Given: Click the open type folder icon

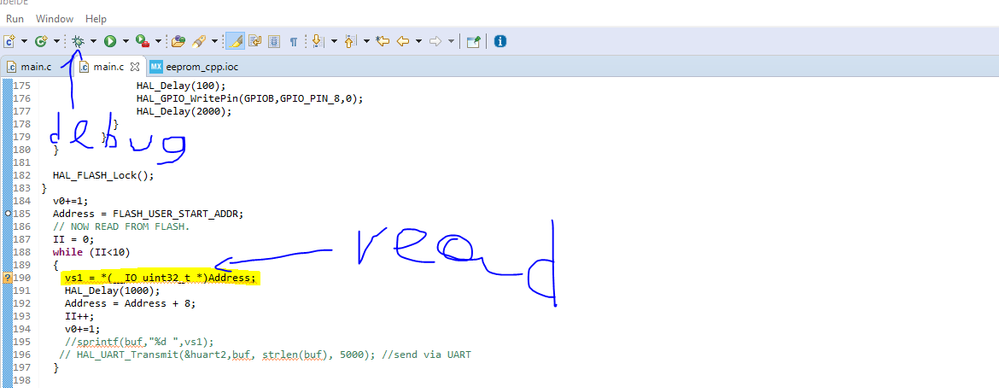Looking at the screenshot, I should (x=178, y=41).
